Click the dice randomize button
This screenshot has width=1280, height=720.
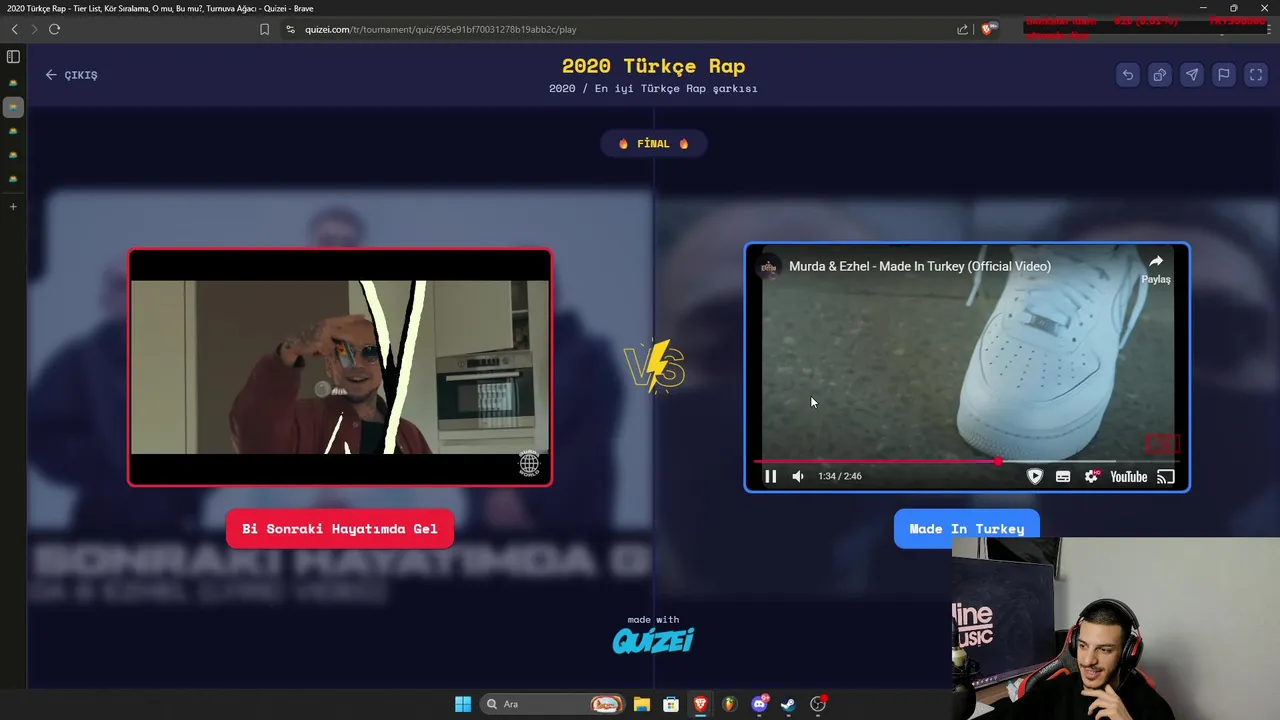click(x=1159, y=75)
